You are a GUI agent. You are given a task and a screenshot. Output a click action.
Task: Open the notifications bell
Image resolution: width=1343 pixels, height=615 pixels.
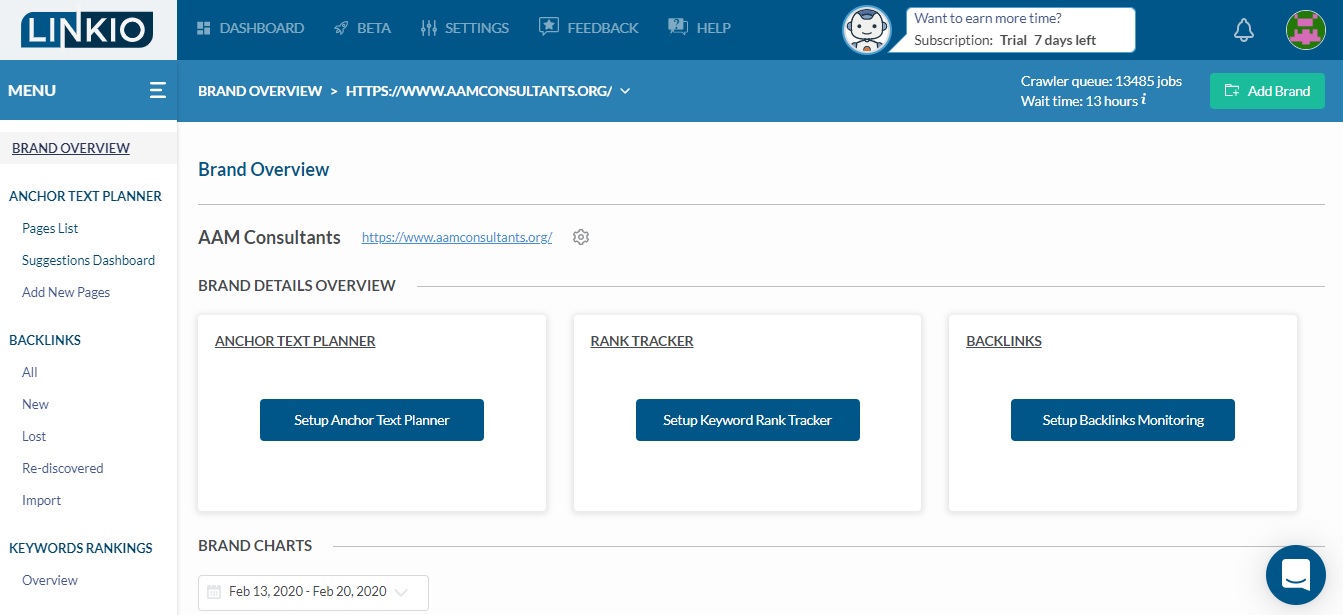pos(1243,29)
